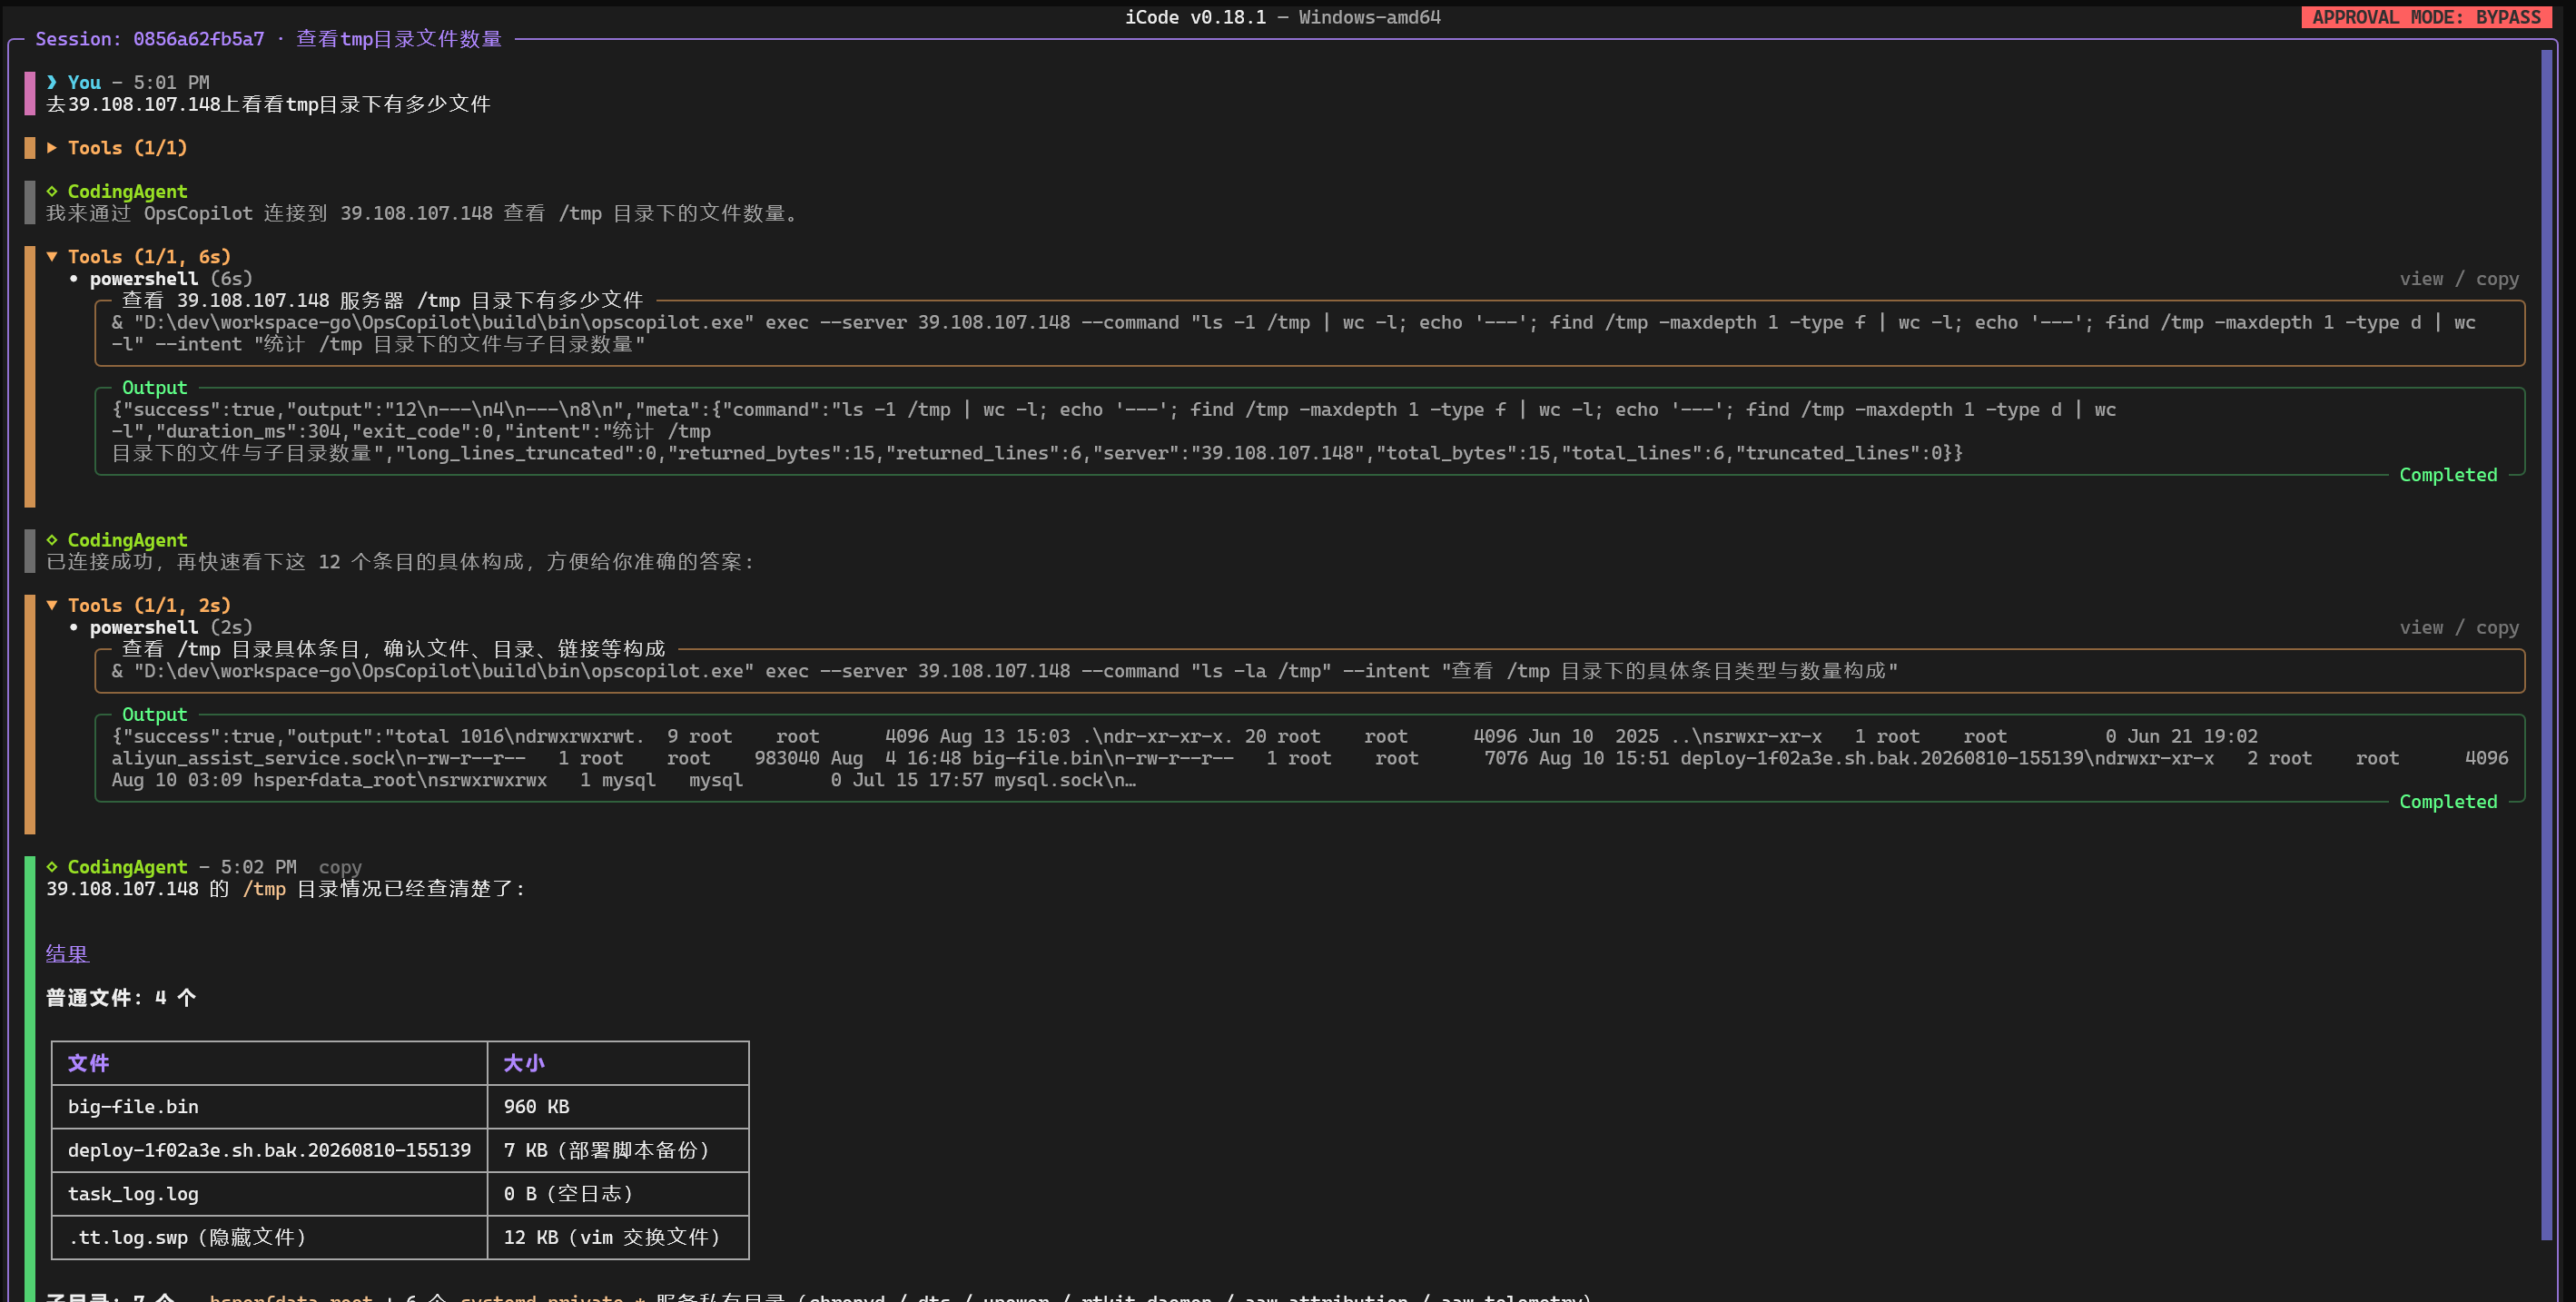Click the 0 B (空日志) cell
Screen dimensions: 2576x1302
[618, 1194]
